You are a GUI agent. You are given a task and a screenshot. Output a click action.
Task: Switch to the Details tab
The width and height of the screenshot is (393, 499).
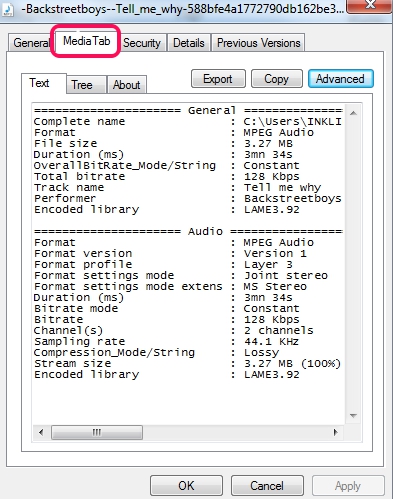click(189, 43)
